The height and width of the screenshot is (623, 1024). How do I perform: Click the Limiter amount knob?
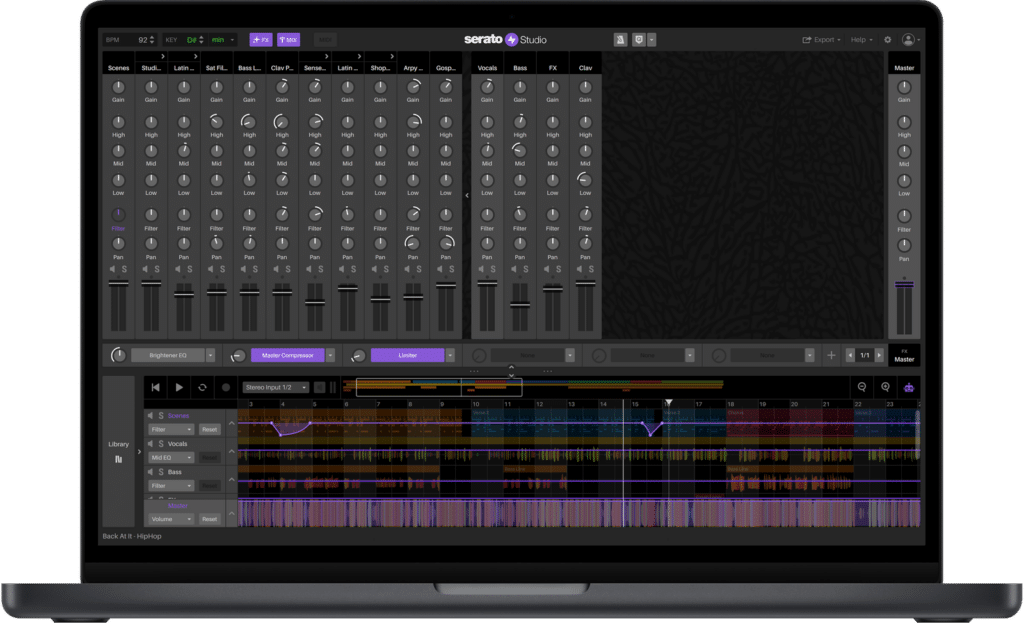[x=358, y=355]
